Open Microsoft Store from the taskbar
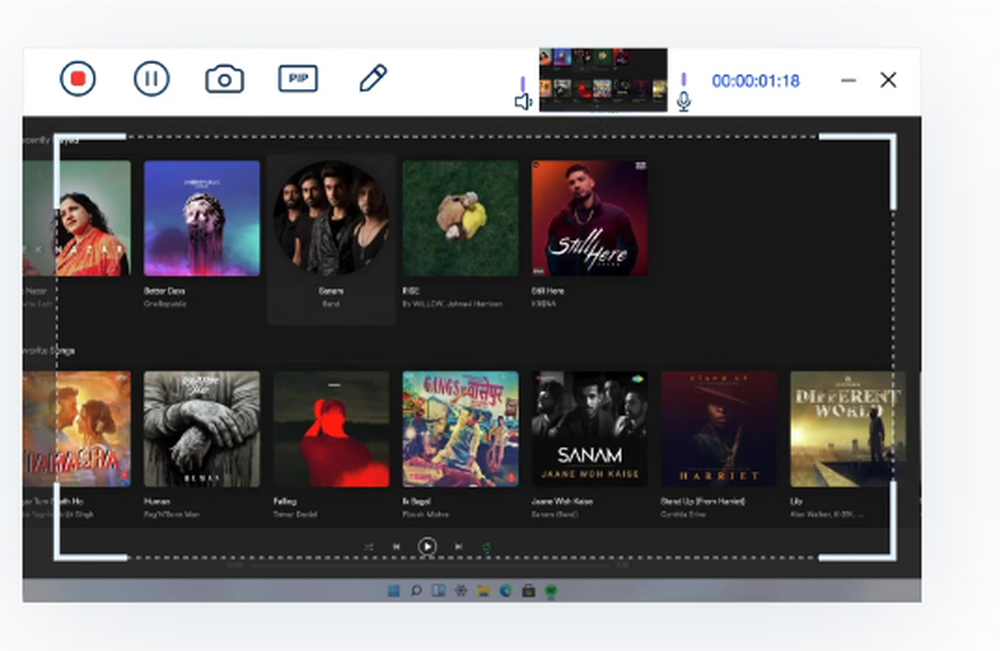1000x651 pixels. tap(528, 591)
